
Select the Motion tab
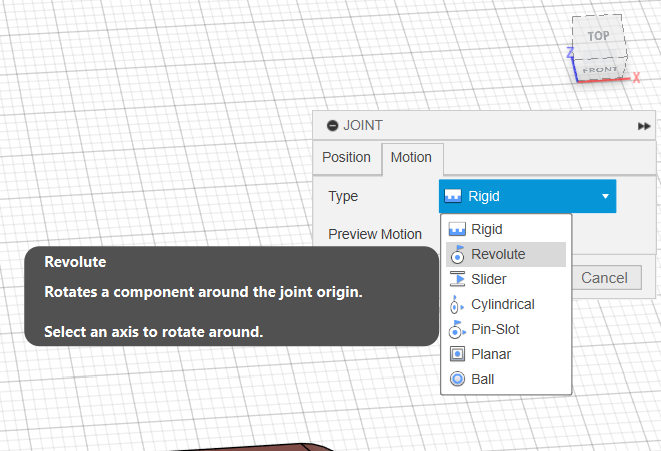point(411,157)
